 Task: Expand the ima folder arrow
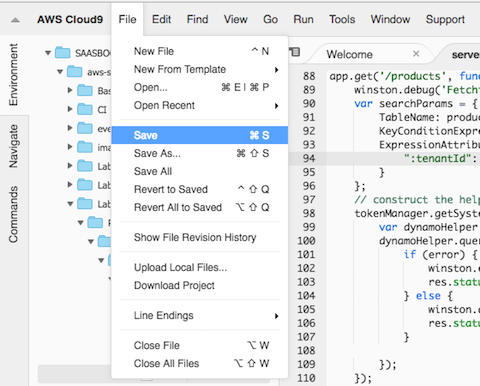coord(70,147)
